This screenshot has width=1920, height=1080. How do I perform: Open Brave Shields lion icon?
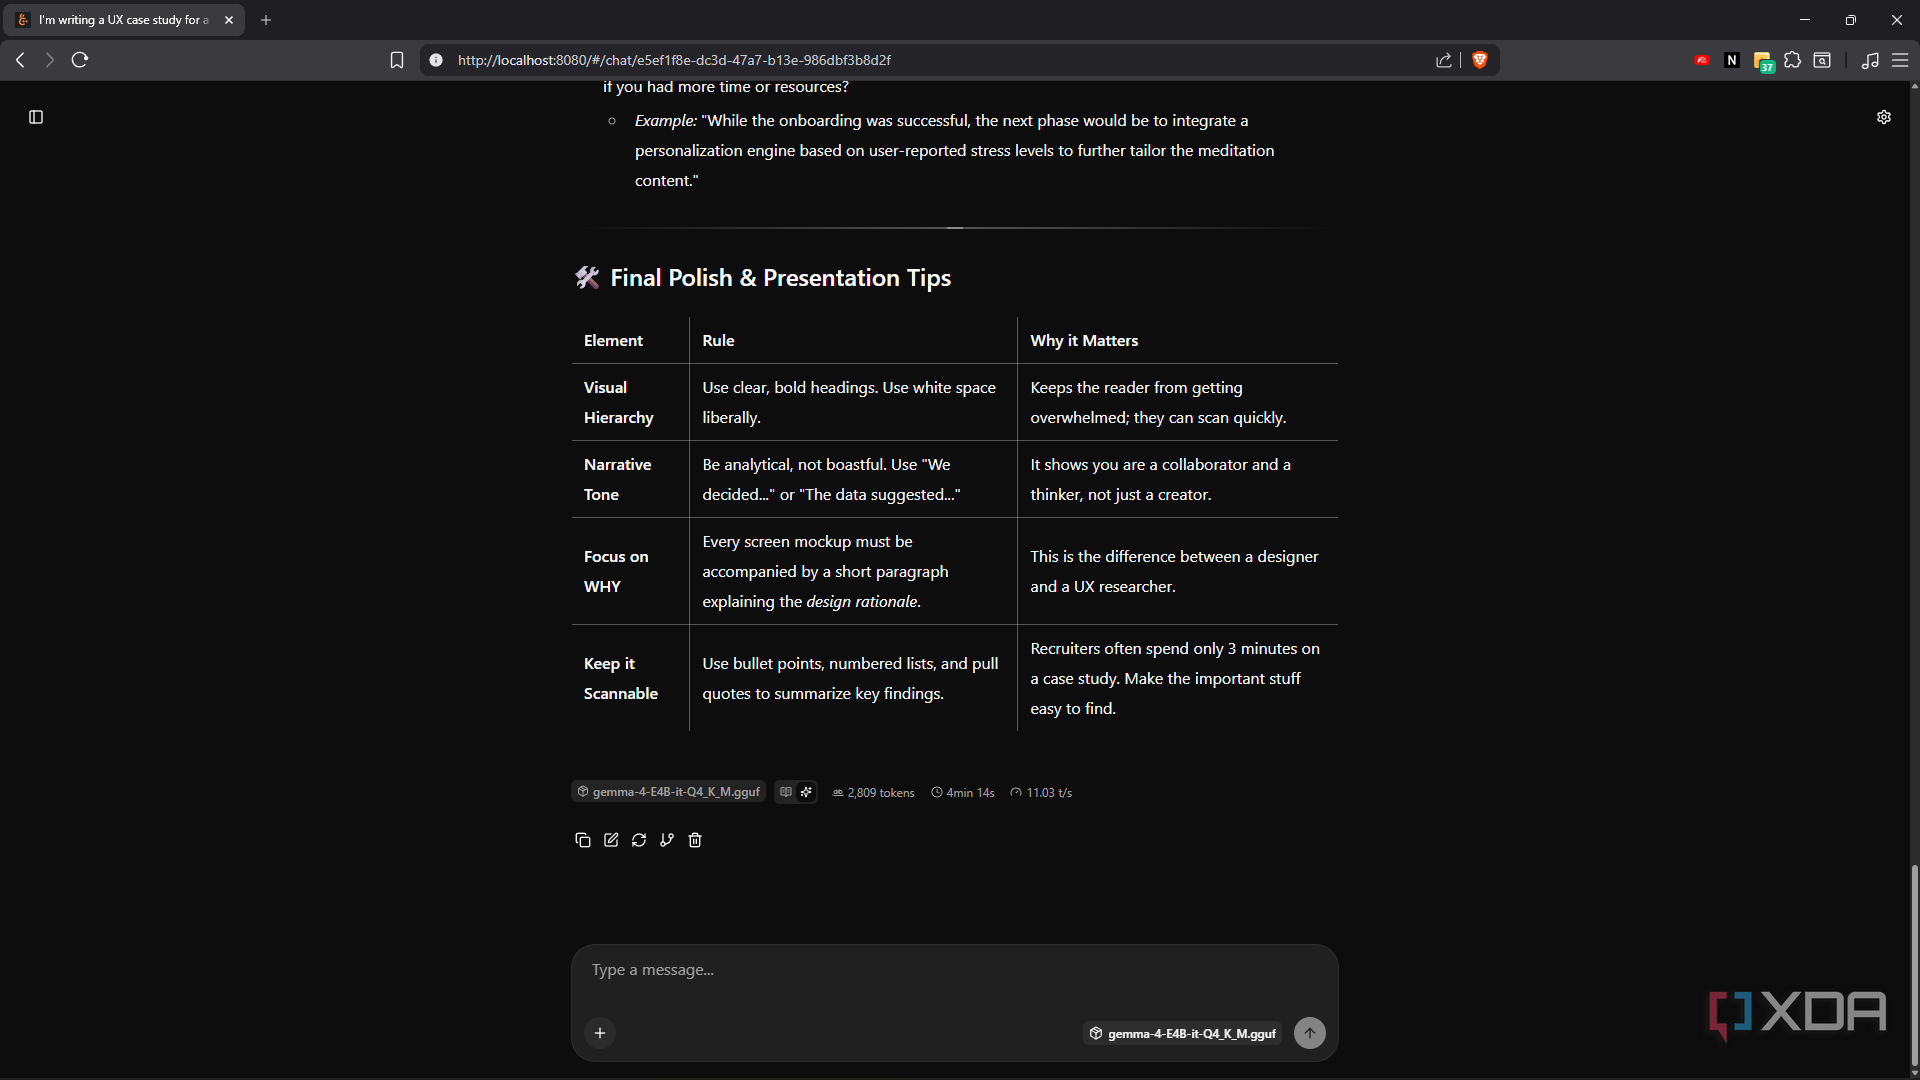click(x=1480, y=60)
